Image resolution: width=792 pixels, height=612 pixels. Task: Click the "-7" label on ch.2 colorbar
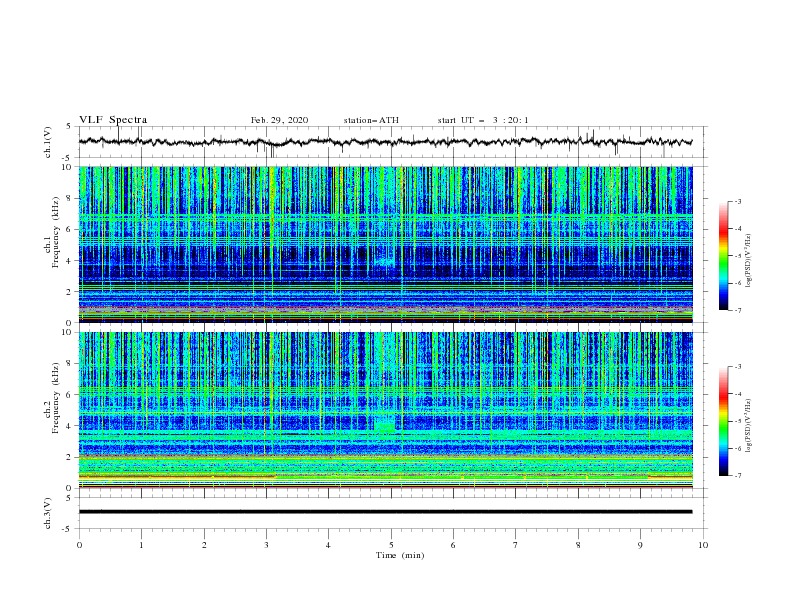pos(737,476)
